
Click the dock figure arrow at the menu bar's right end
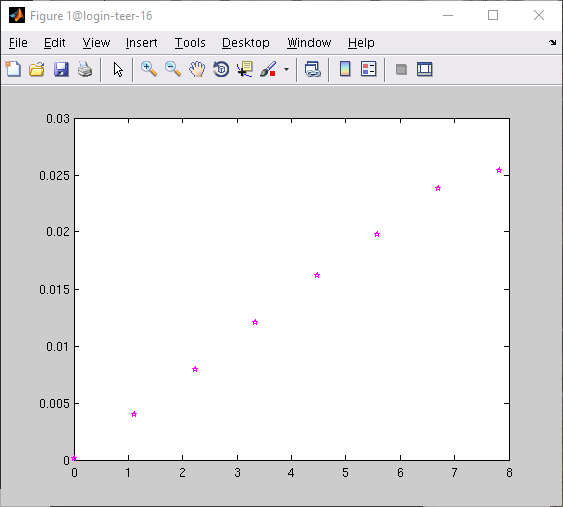point(552,42)
